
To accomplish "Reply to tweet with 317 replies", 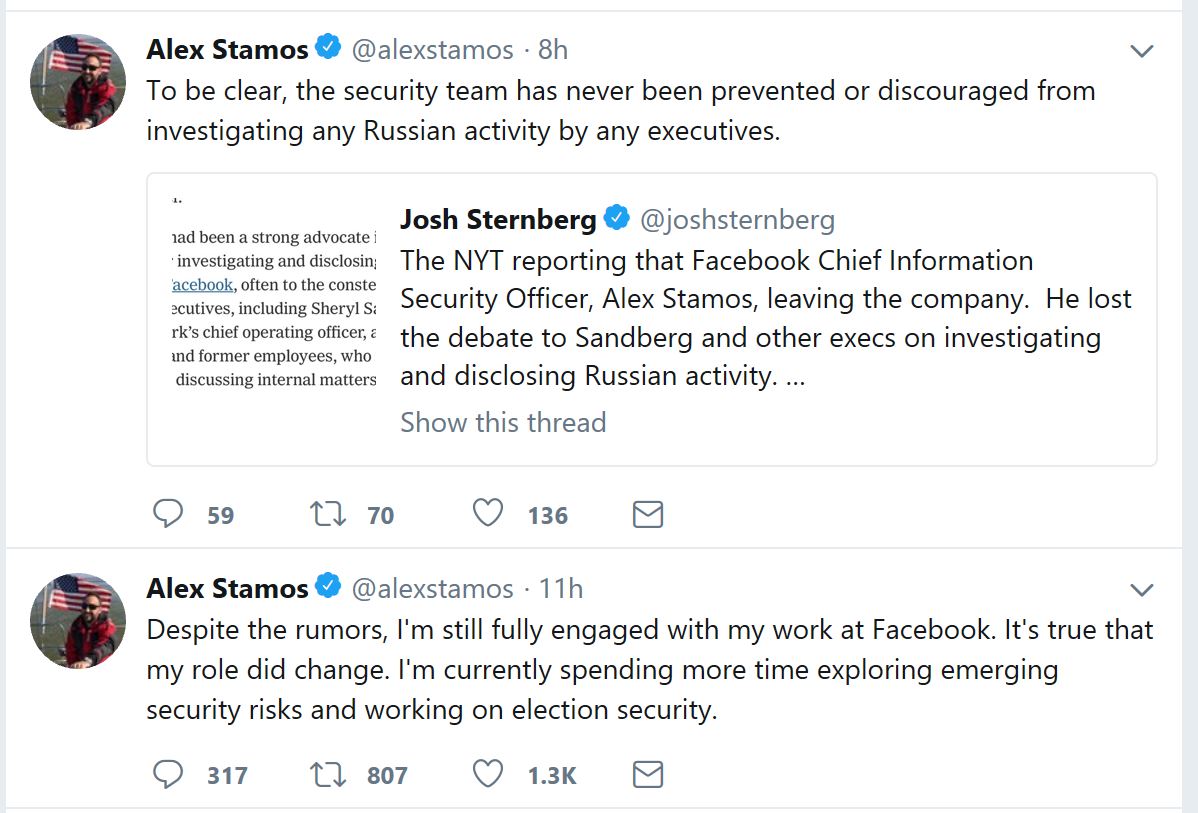I will [168, 774].
